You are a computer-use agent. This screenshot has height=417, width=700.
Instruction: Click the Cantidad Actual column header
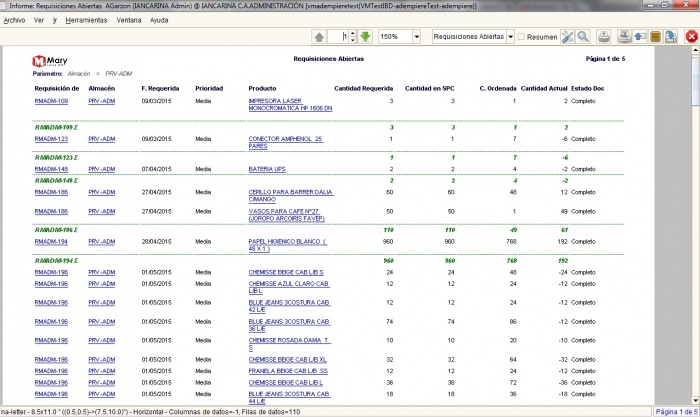(x=544, y=88)
